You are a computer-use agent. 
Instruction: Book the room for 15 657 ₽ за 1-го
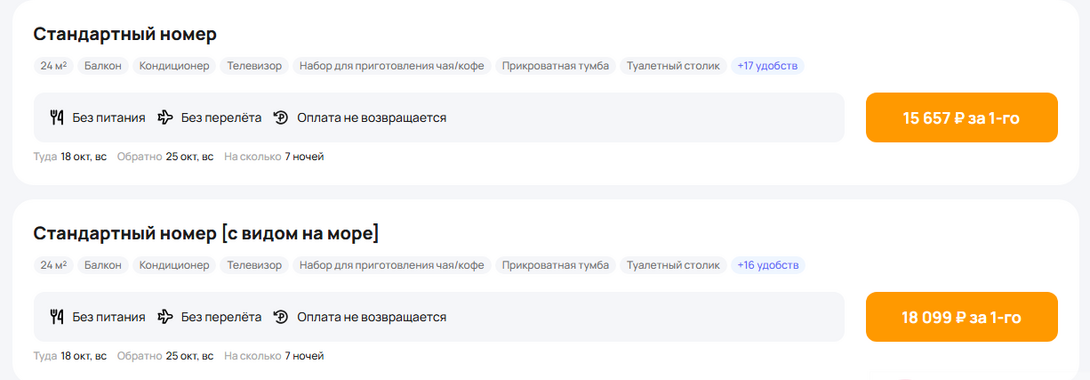[961, 117]
